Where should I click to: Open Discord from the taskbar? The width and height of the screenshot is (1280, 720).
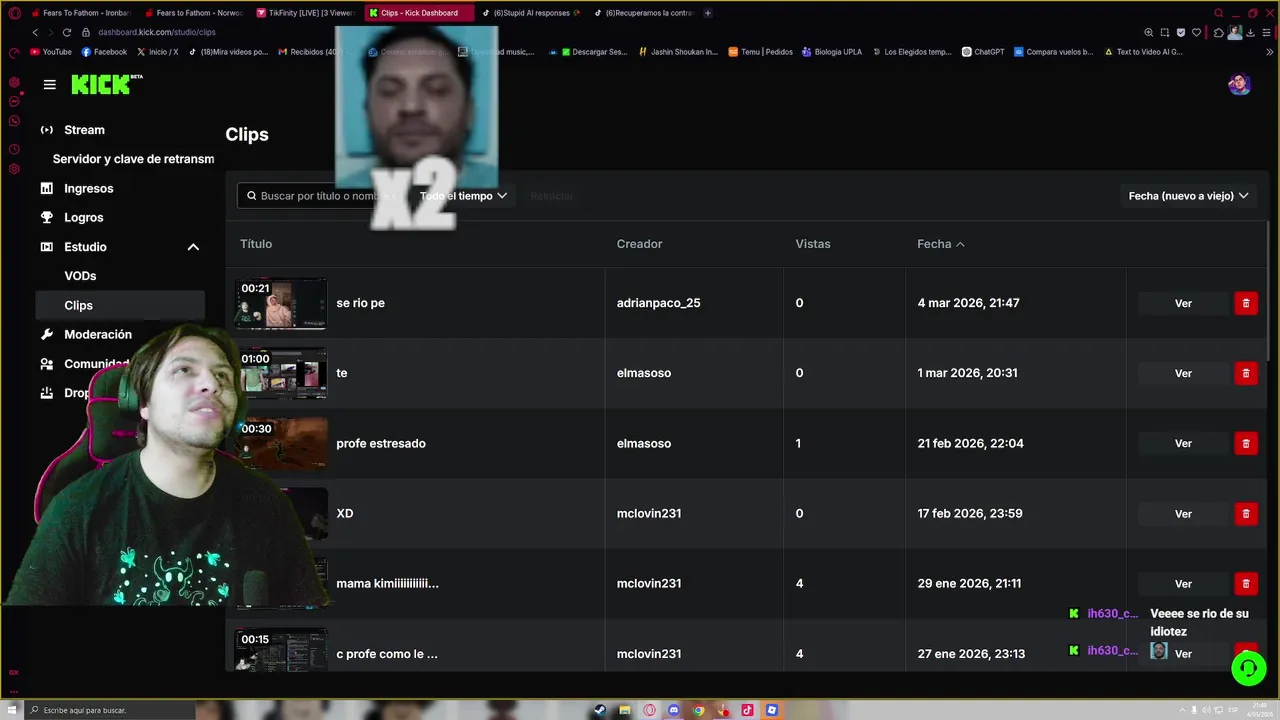tap(674, 710)
